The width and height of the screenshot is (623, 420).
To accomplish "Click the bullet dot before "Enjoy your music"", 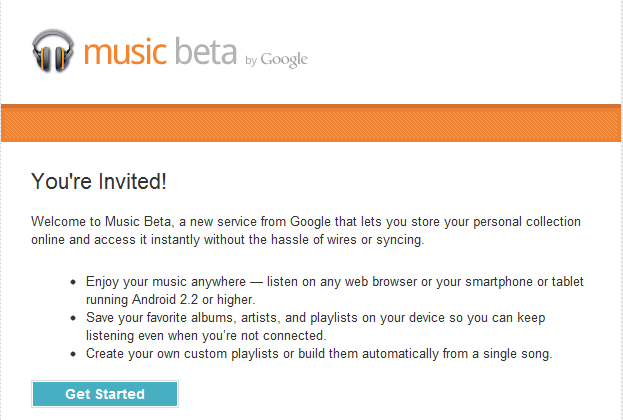I will (73, 281).
